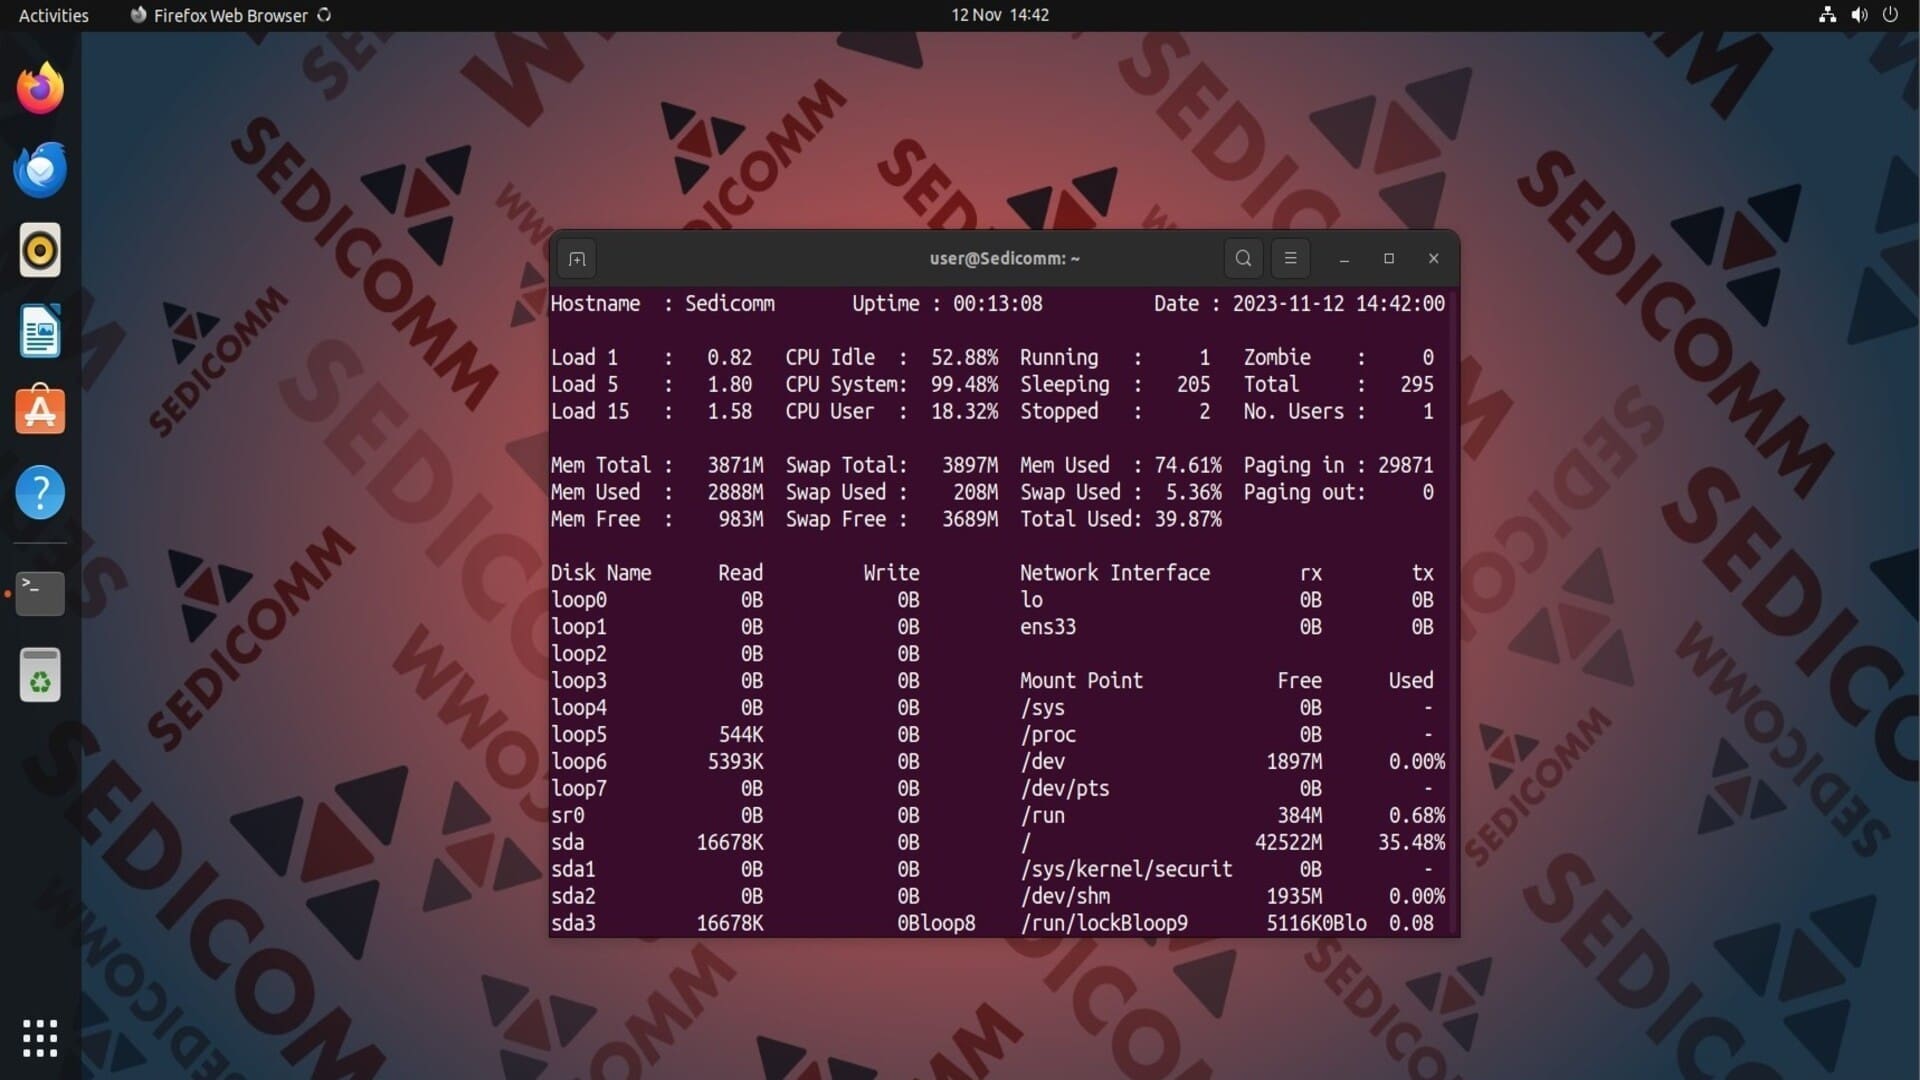This screenshot has width=1920, height=1080.
Task: Open LibreOffice Writer from the dock
Action: [40, 331]
